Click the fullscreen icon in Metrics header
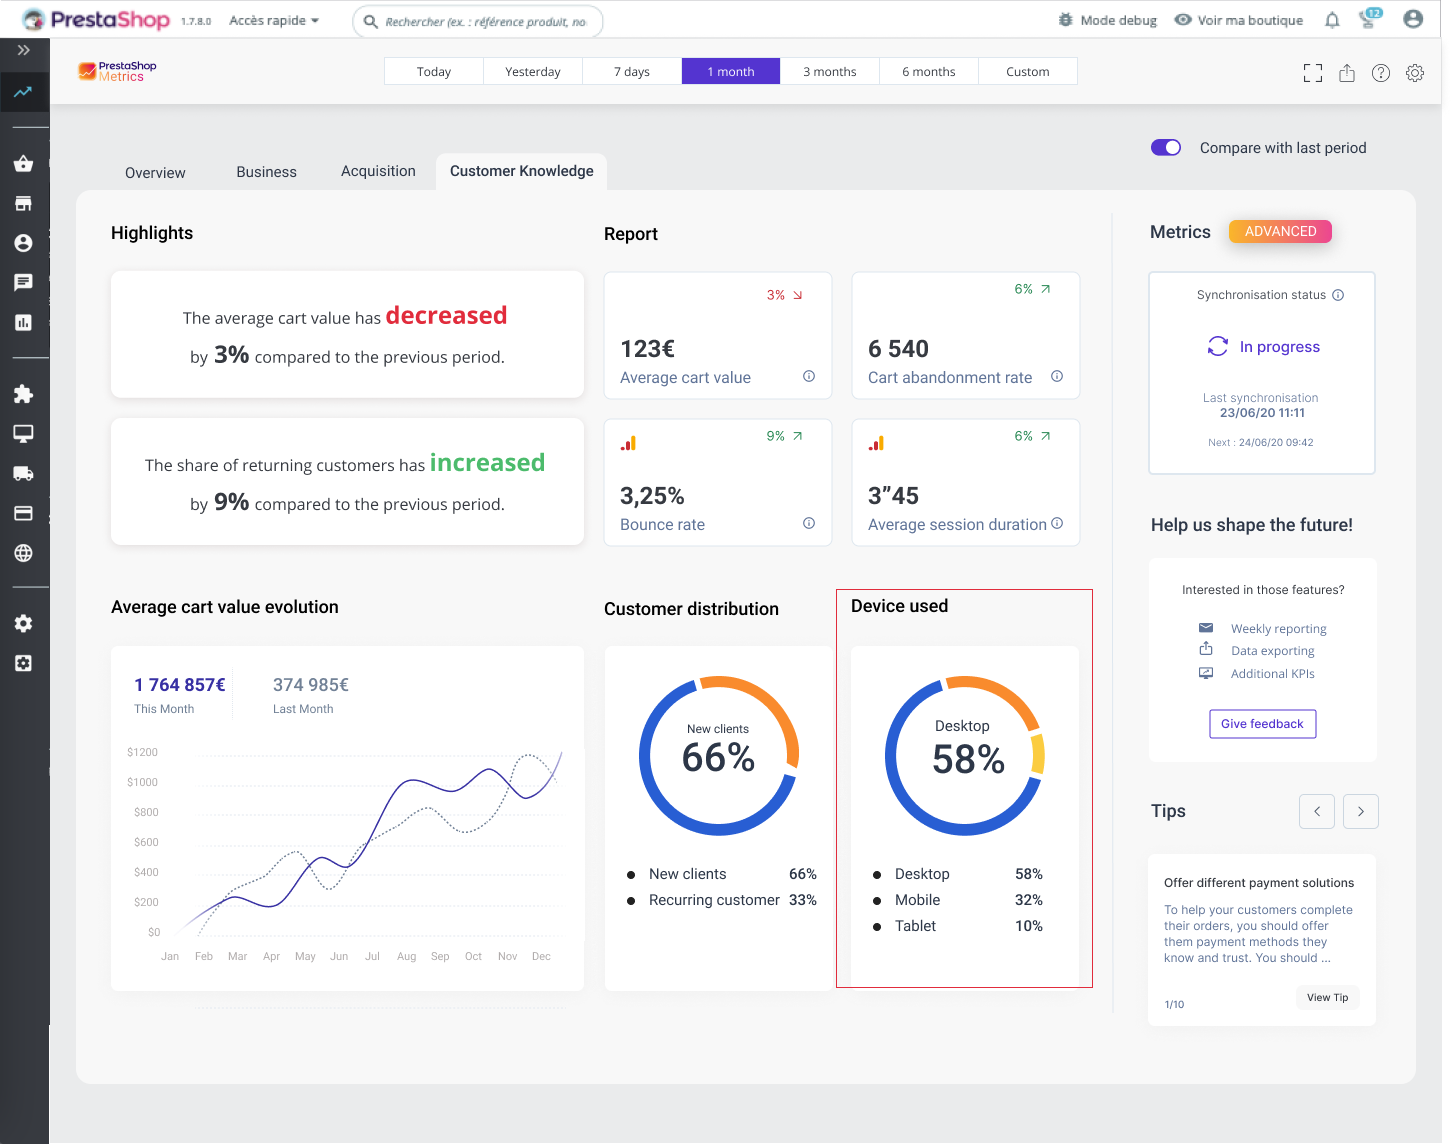Viewport: 1451px width, 1144px height. [x=1313, y=73]
